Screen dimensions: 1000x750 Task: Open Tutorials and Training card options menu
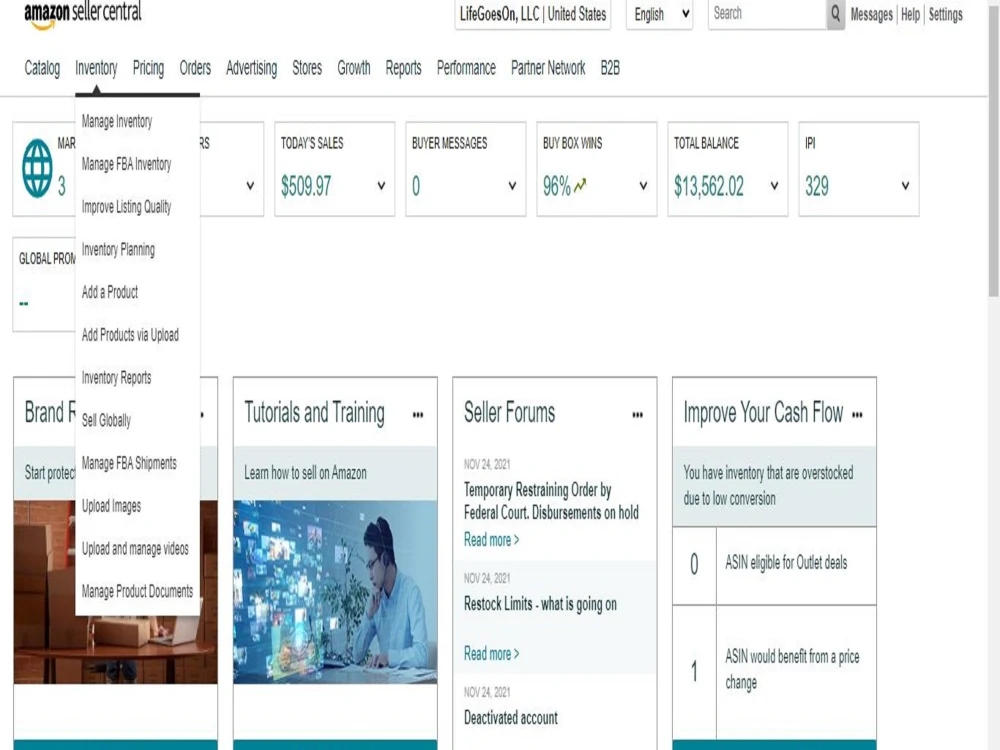coord(418,415)
